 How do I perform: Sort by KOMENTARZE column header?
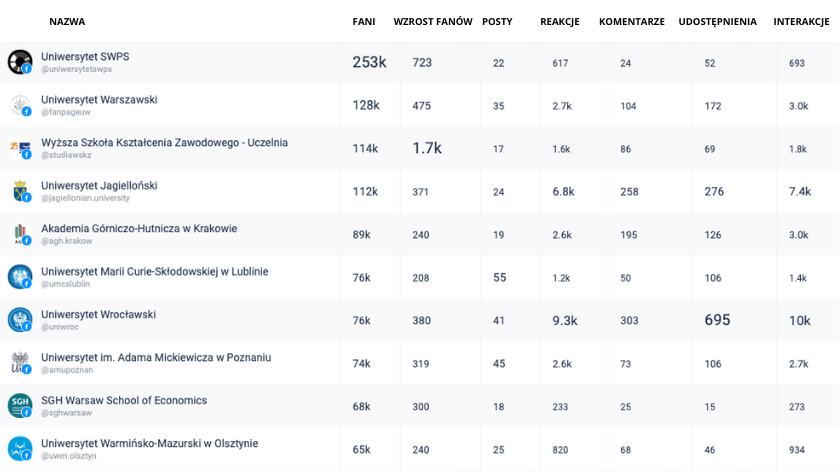[632, 21]
